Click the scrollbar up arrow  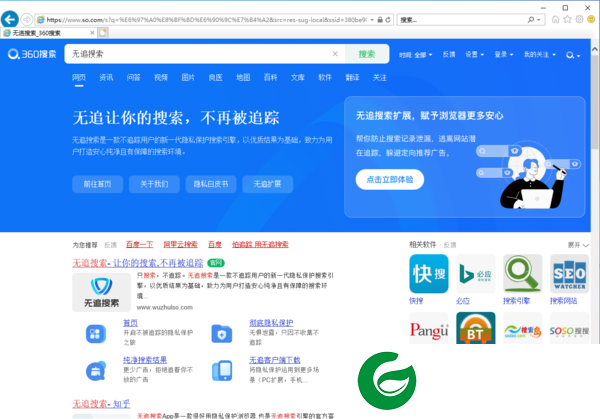pyautogui.click(x=595, y=49)
